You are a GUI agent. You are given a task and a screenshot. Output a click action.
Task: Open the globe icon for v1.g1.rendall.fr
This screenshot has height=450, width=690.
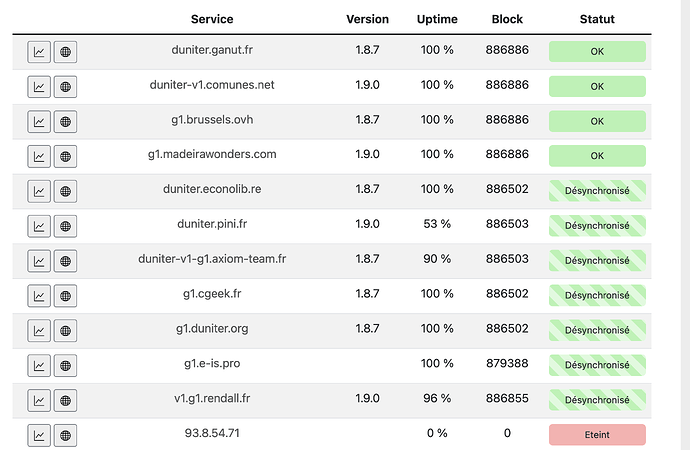pyautogui.click(x=66, y=400)
